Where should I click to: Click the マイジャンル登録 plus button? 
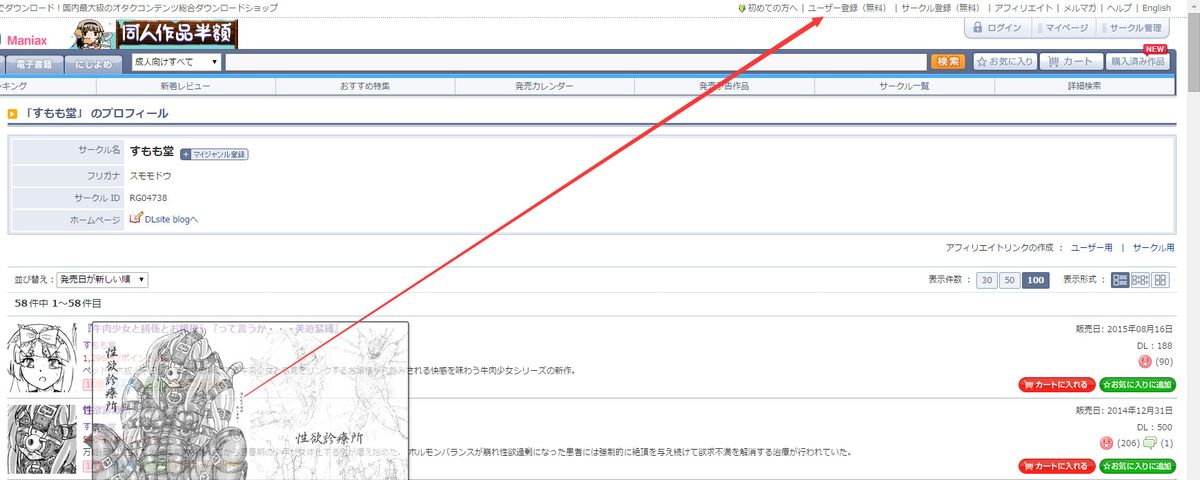pos(214,154)
